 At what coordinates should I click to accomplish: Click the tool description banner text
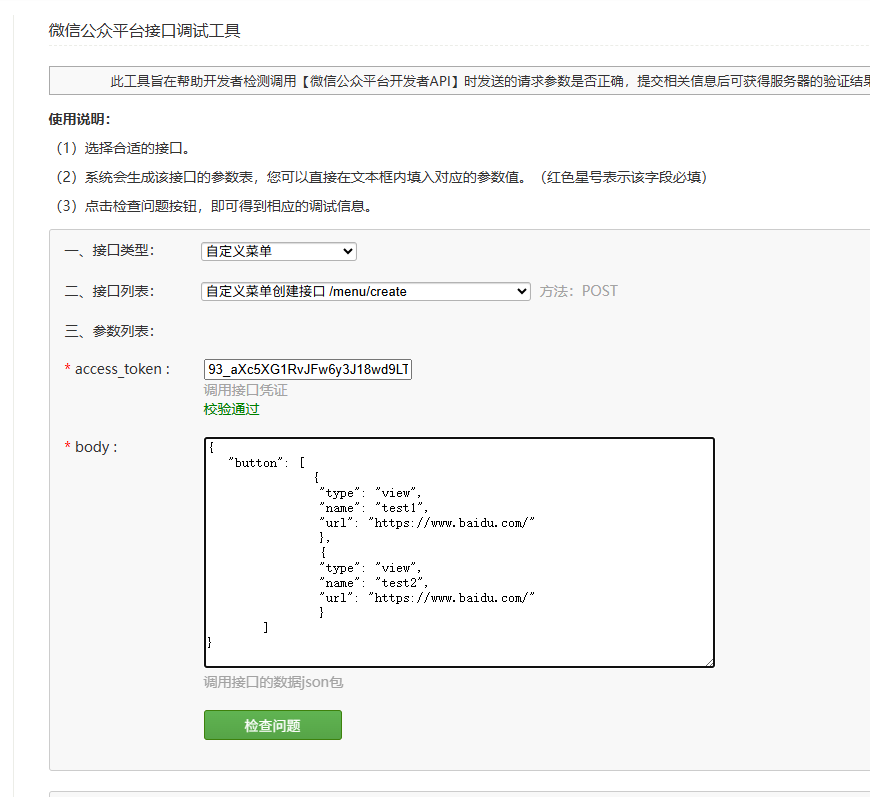click(490, 81)
